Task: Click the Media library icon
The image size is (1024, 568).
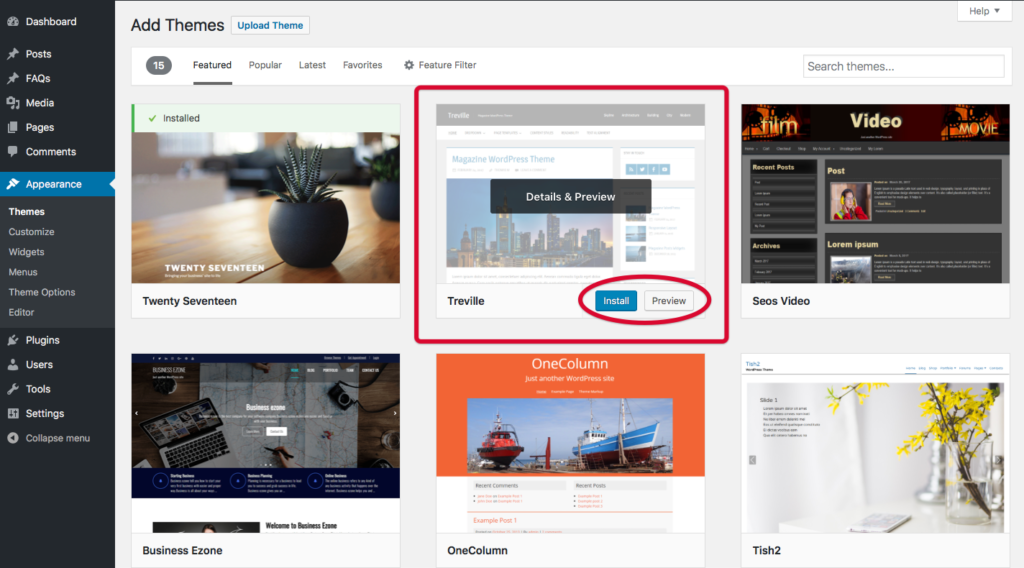Action: coord(13,103)
